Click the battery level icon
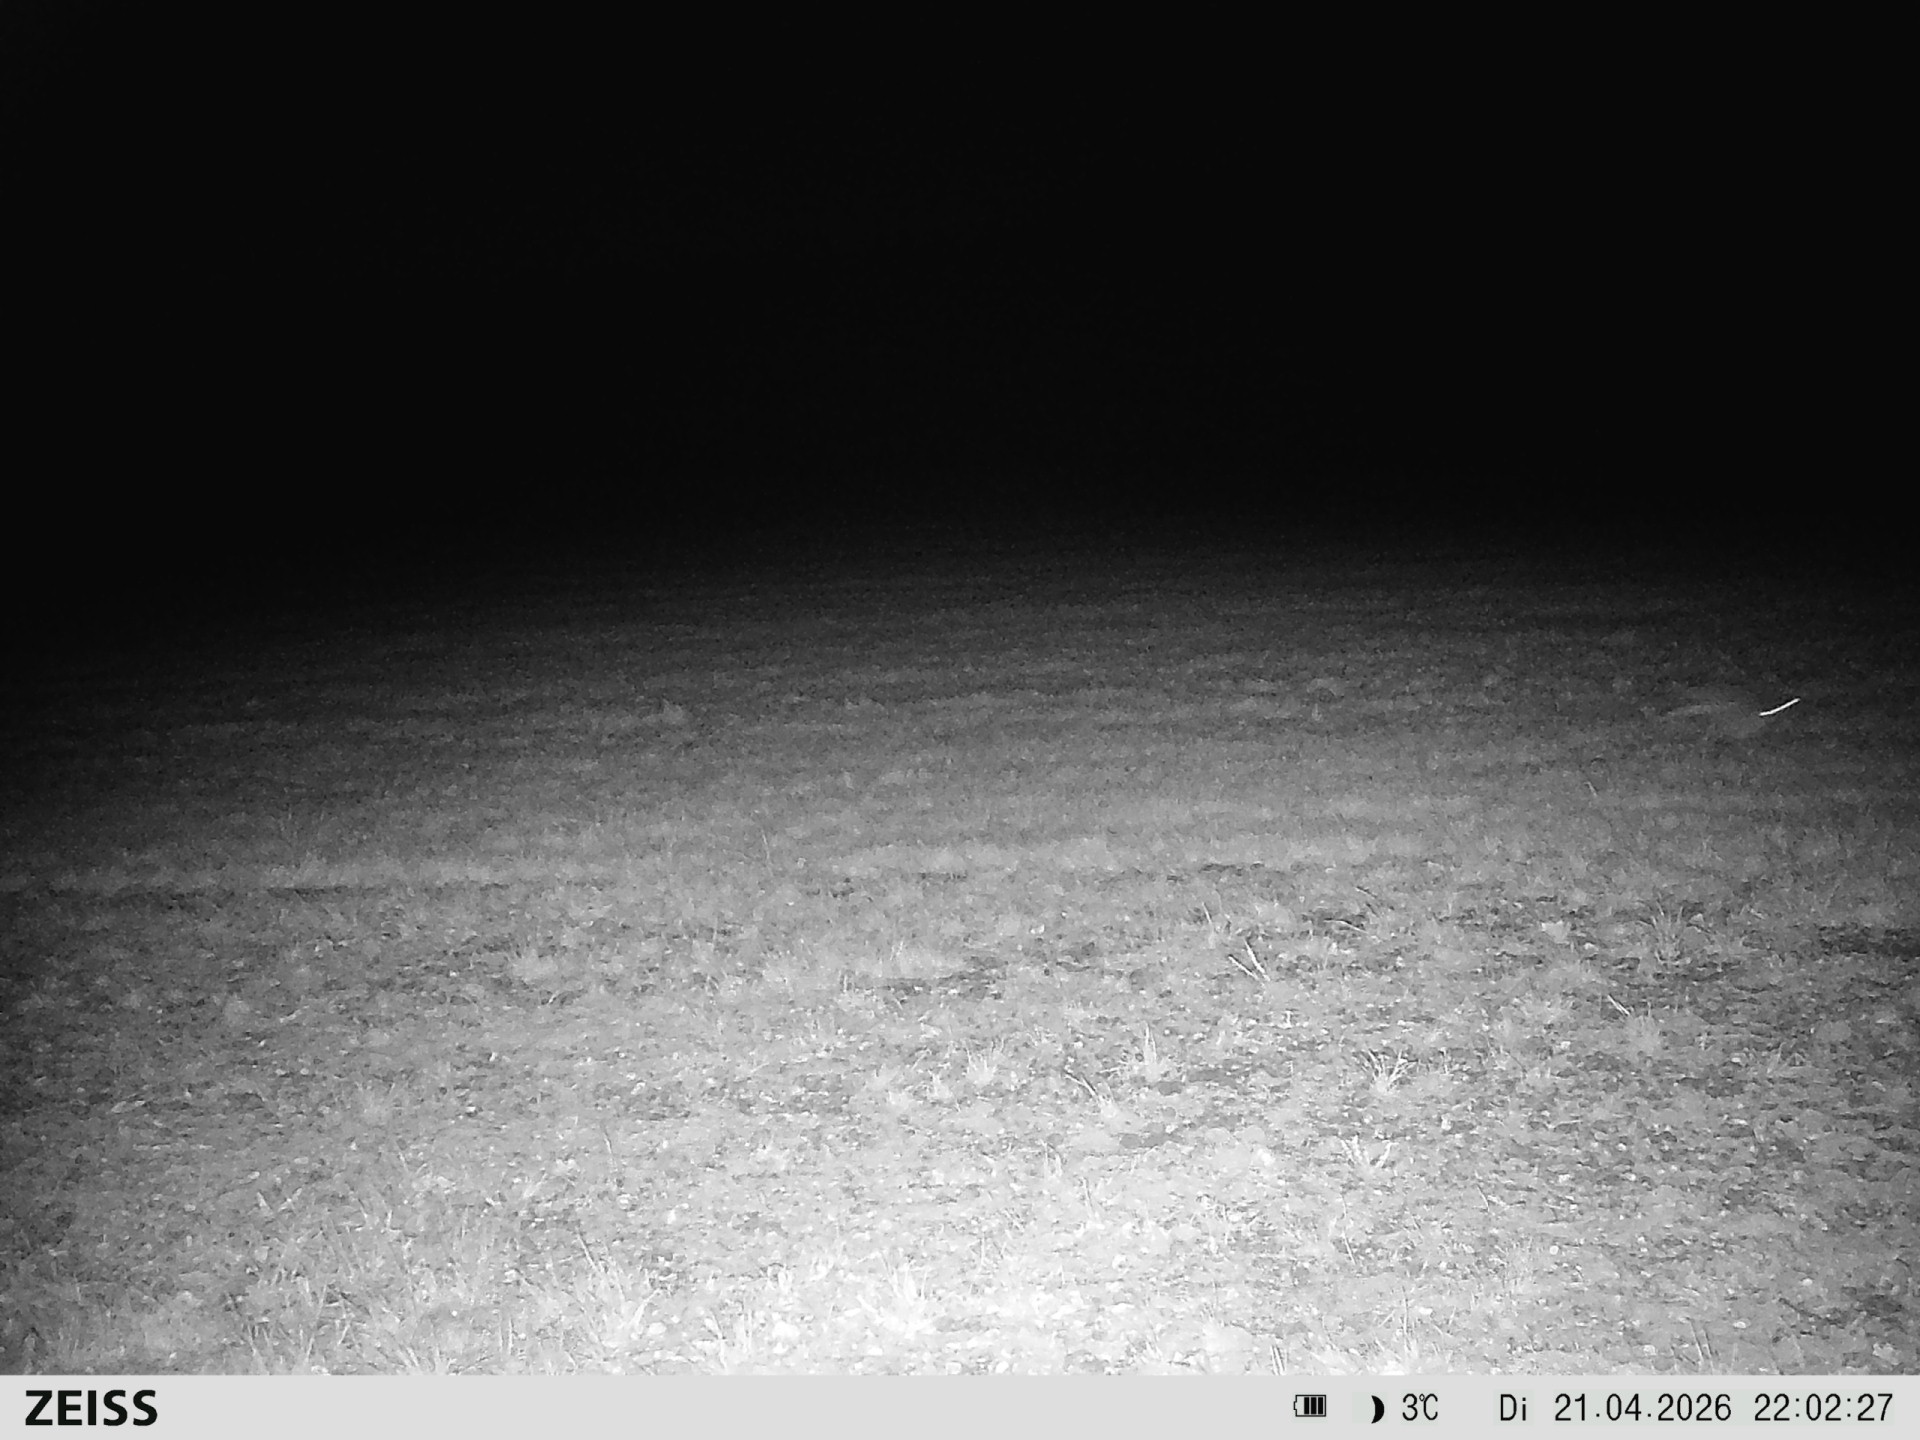1920x1440 pixels. (x=1309, y=1407)
